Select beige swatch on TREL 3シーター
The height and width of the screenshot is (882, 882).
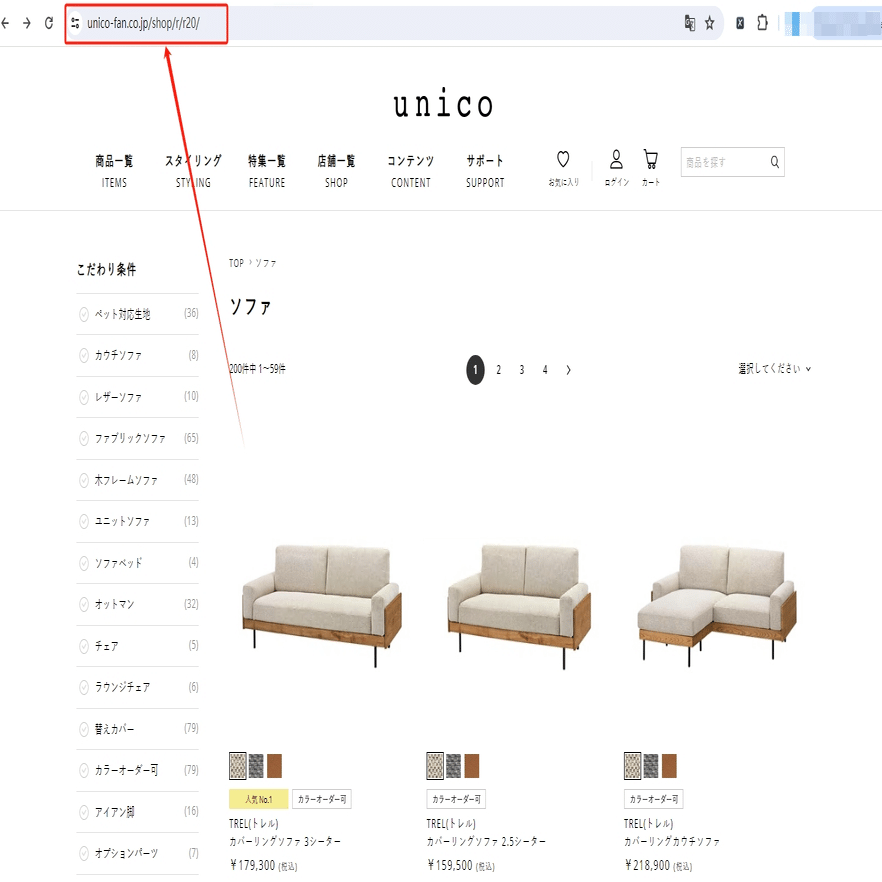(238, 766)
